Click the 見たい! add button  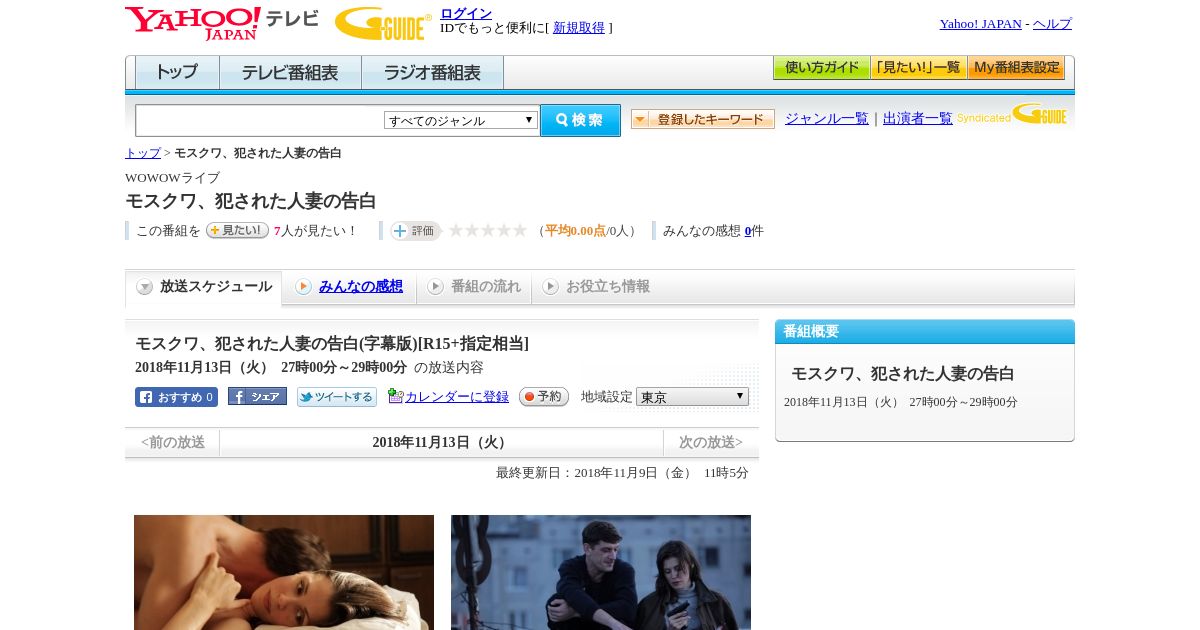(237, 230)
